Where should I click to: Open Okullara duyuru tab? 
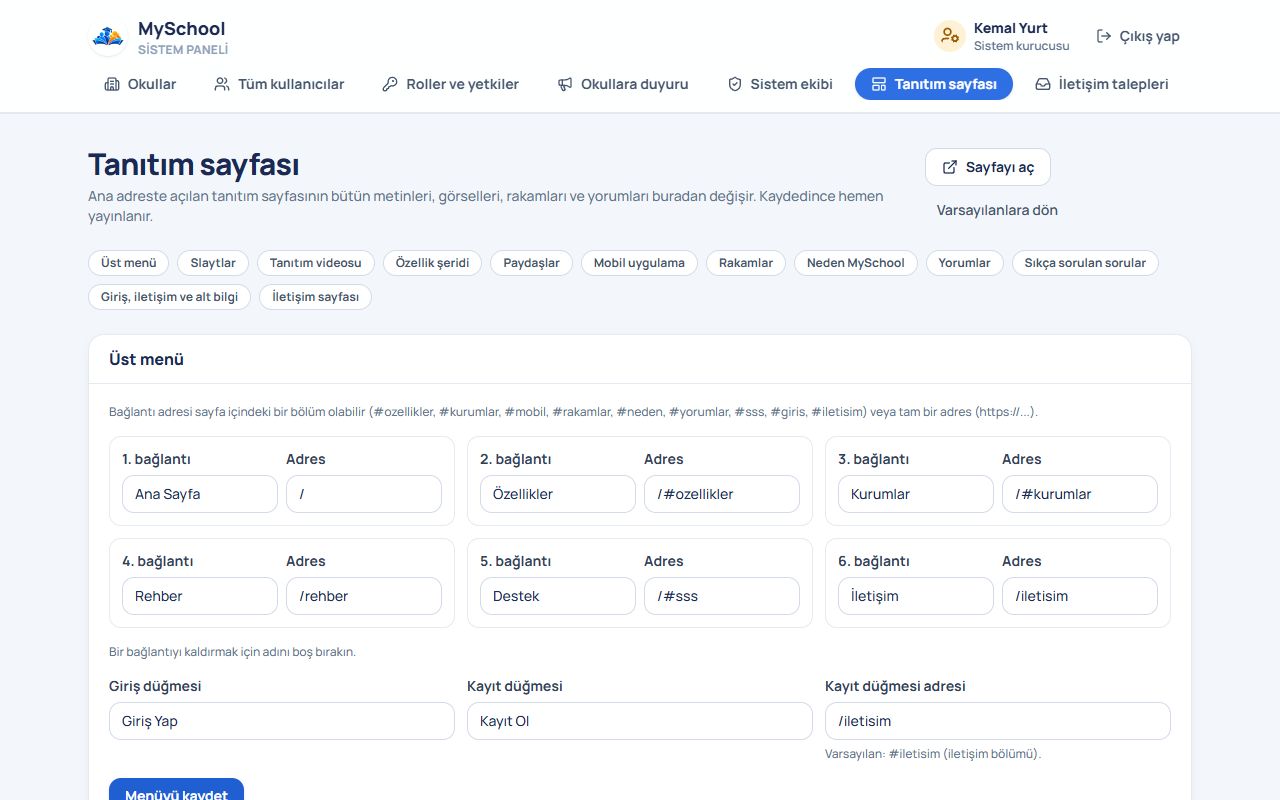click(623, 84)
